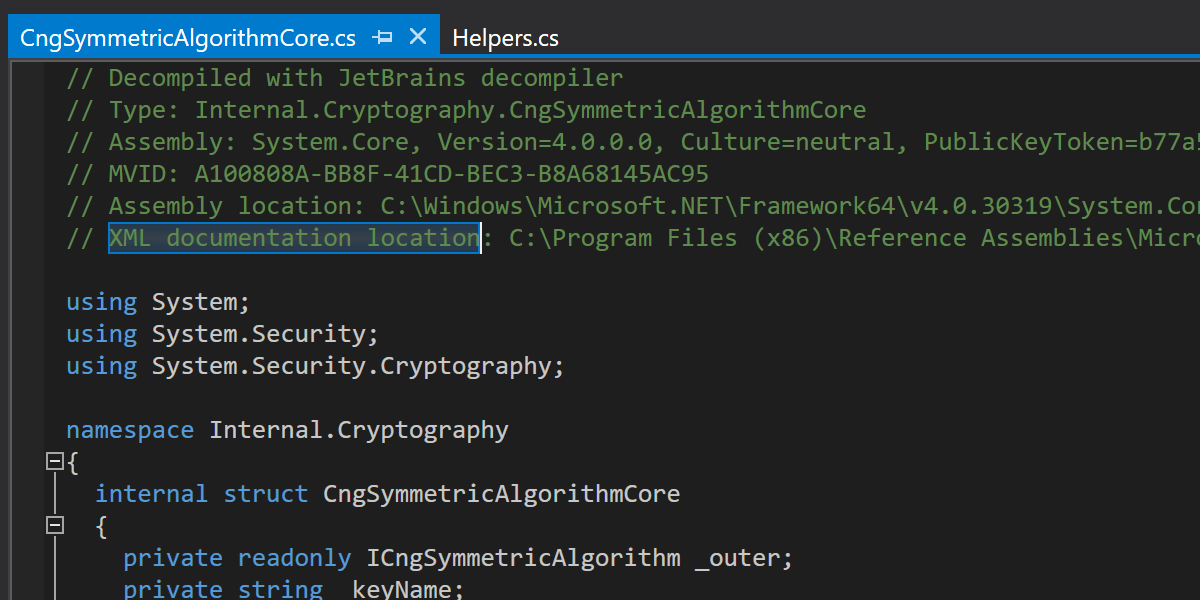Collapse the CngSymmetricAlgorithmCore struct block

coord(55,526)
